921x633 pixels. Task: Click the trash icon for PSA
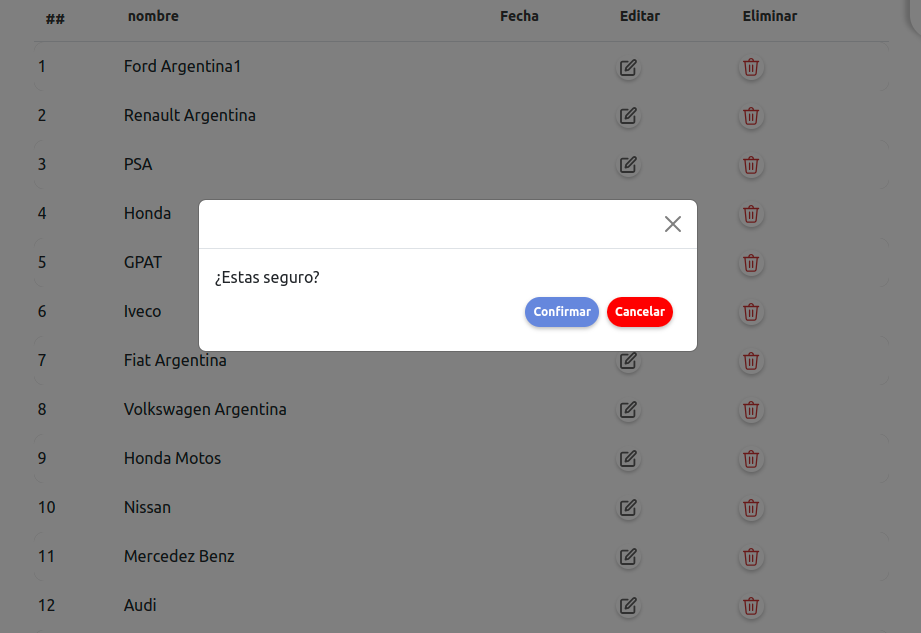pyautogui.click(x=751, y=165)
